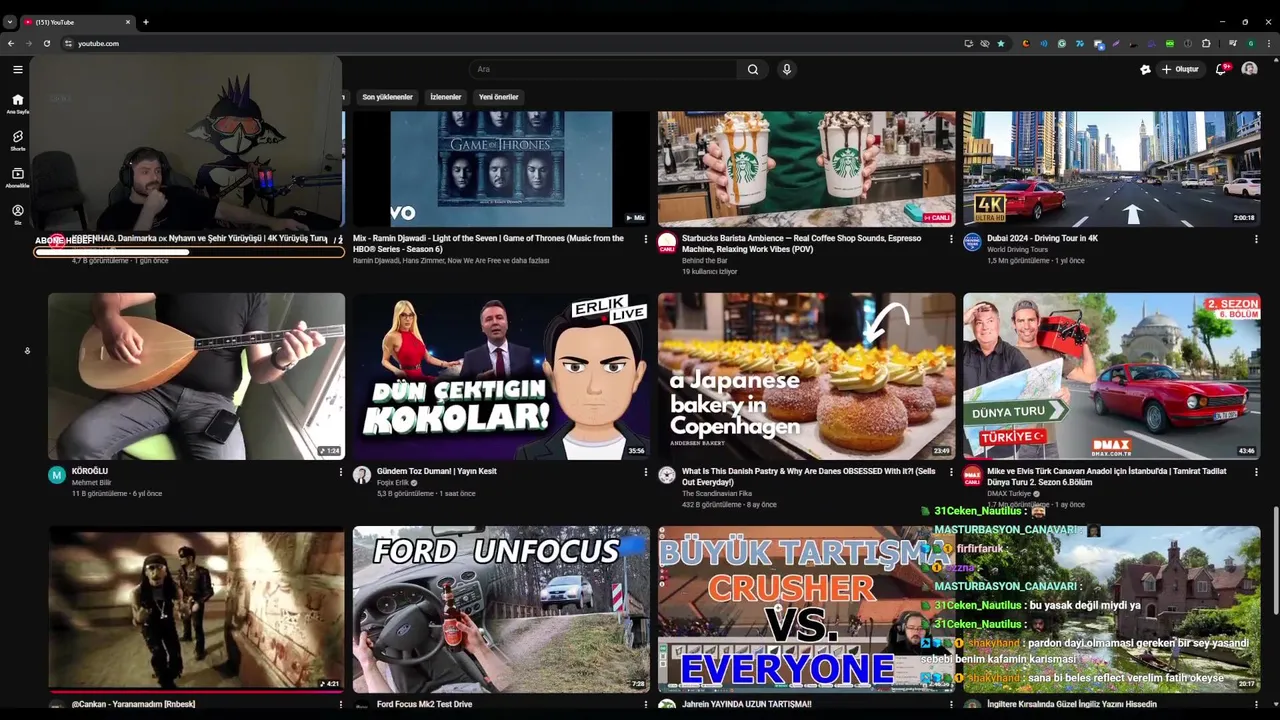Click into the Ara search field
1280x720 pixels.
tap(603, 69)
